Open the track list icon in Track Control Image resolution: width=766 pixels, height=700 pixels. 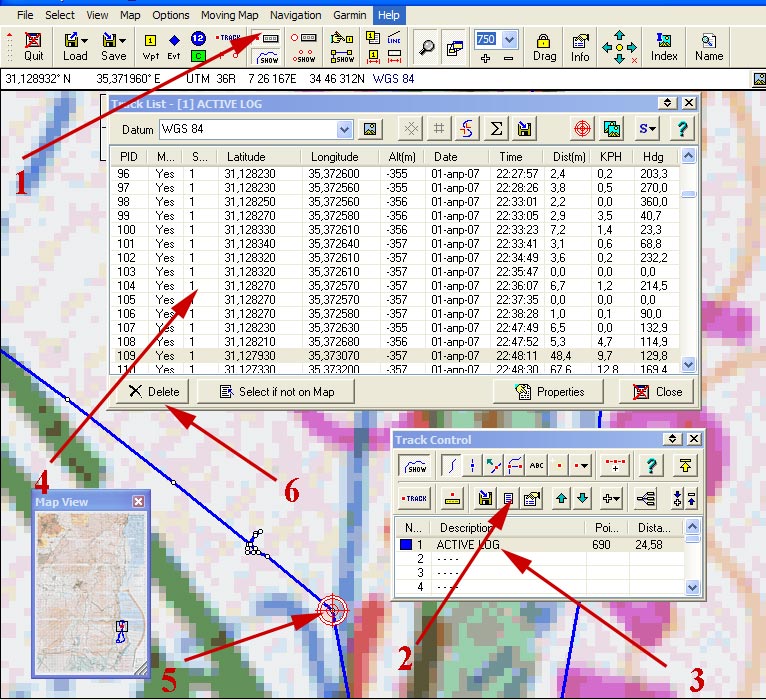pyautogui.click(x=508, y=498)
